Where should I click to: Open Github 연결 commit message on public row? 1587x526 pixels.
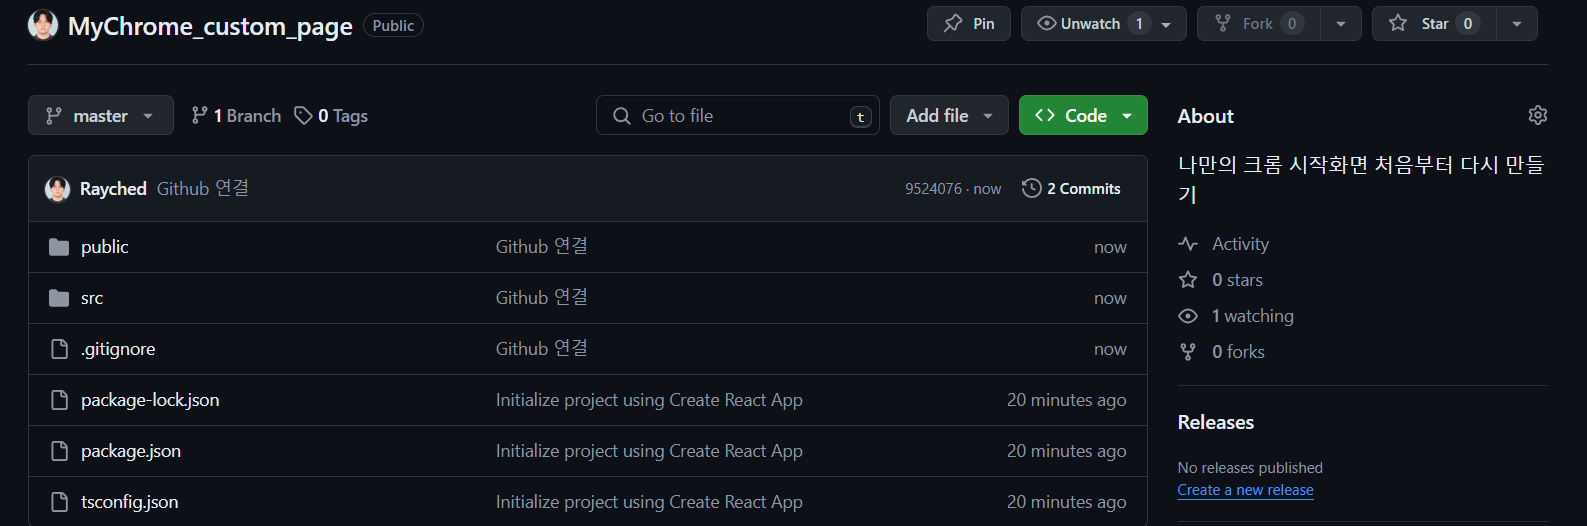point(542,246)
